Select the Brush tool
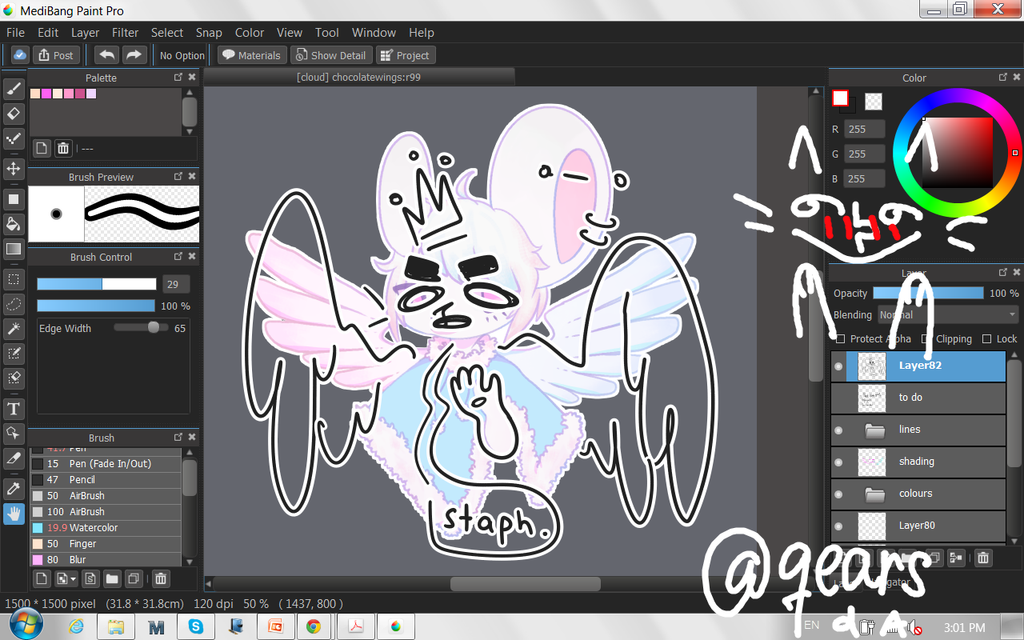The height and width of the screenshot is (640, 1024). (x=14, y=89)
